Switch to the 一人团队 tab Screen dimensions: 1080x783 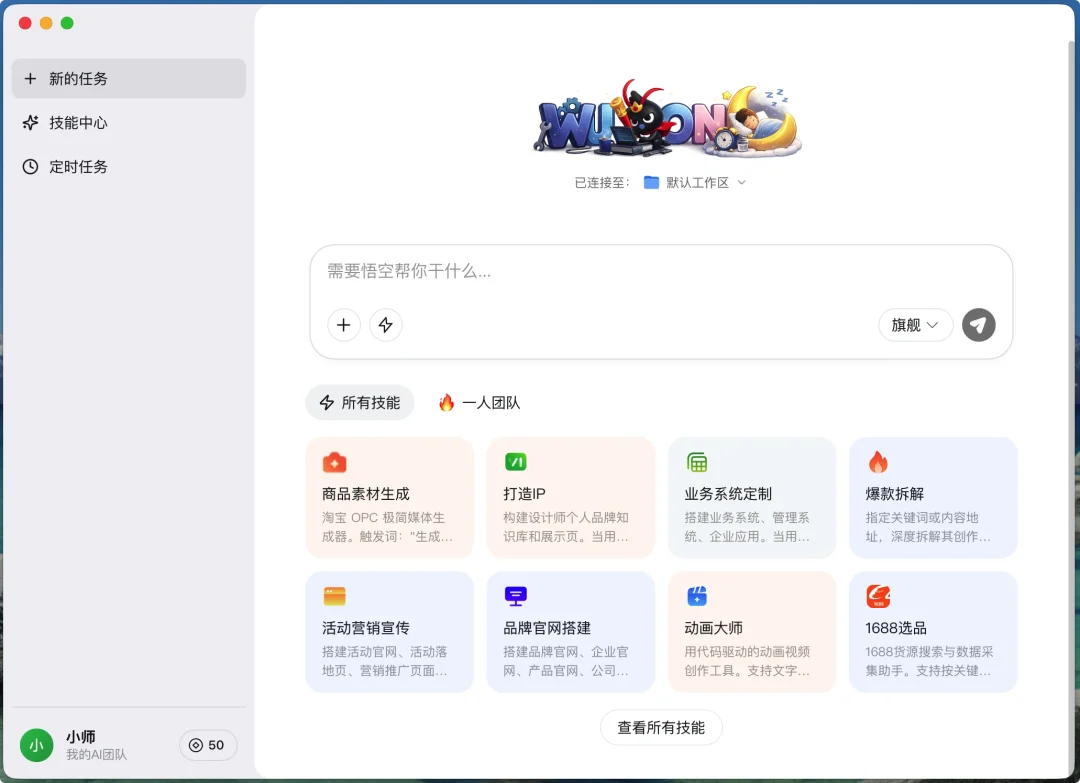coord(478,402)
